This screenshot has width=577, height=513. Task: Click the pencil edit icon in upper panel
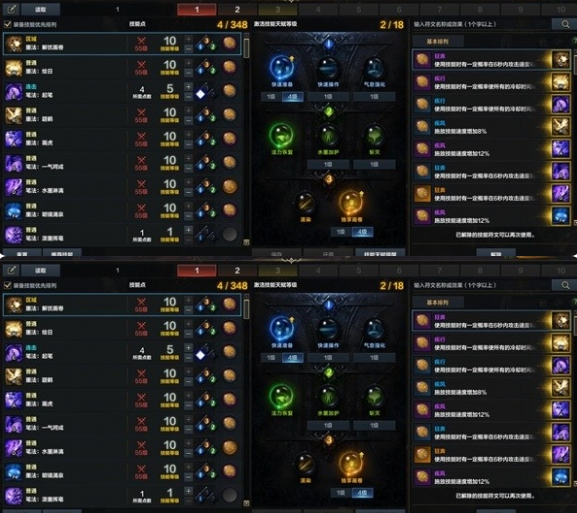click(x=11, y=9)
